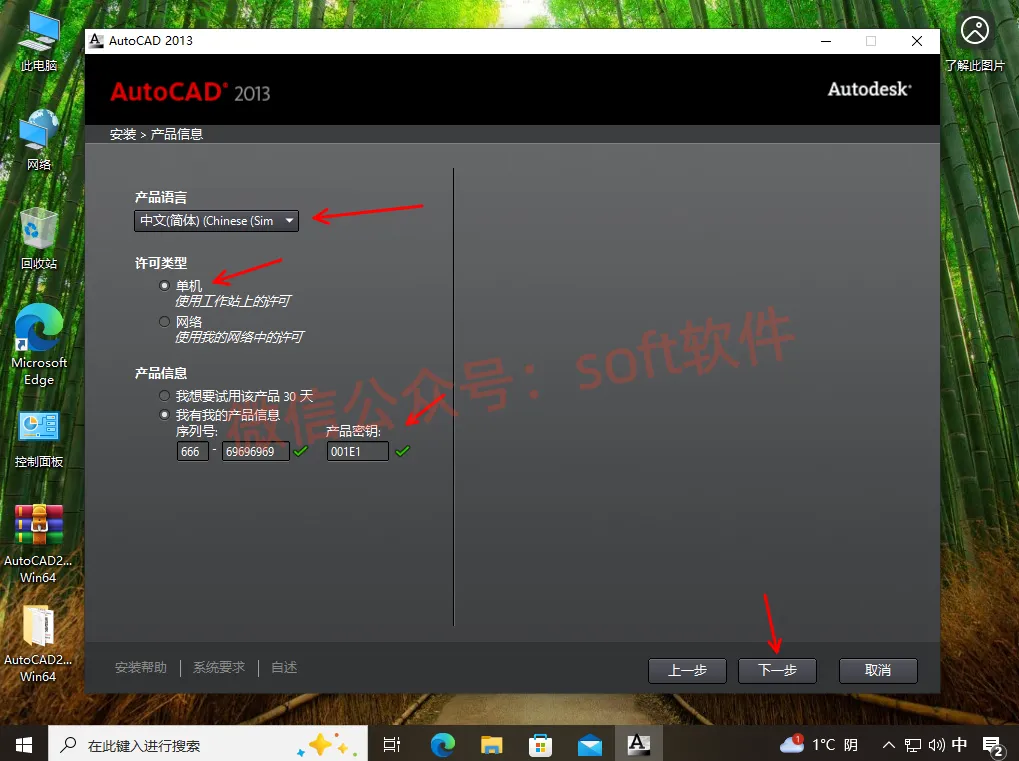Click the volume speaker tray icon
1019x761 pixels.
click(936, 745)
